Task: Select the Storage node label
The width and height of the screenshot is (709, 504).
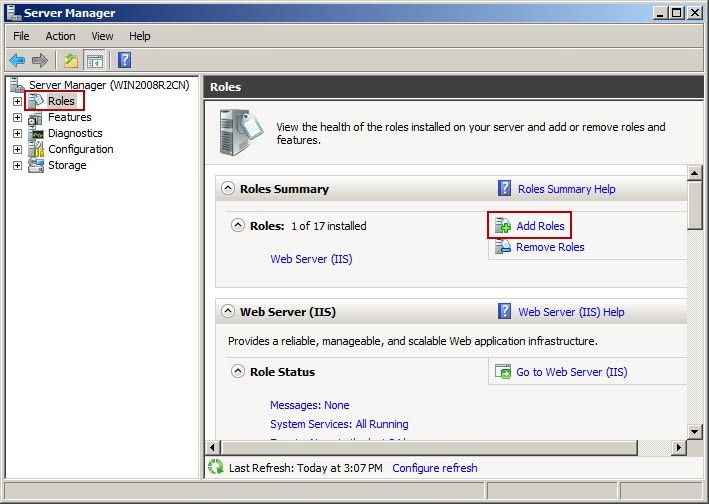Action: pos(67,165)
